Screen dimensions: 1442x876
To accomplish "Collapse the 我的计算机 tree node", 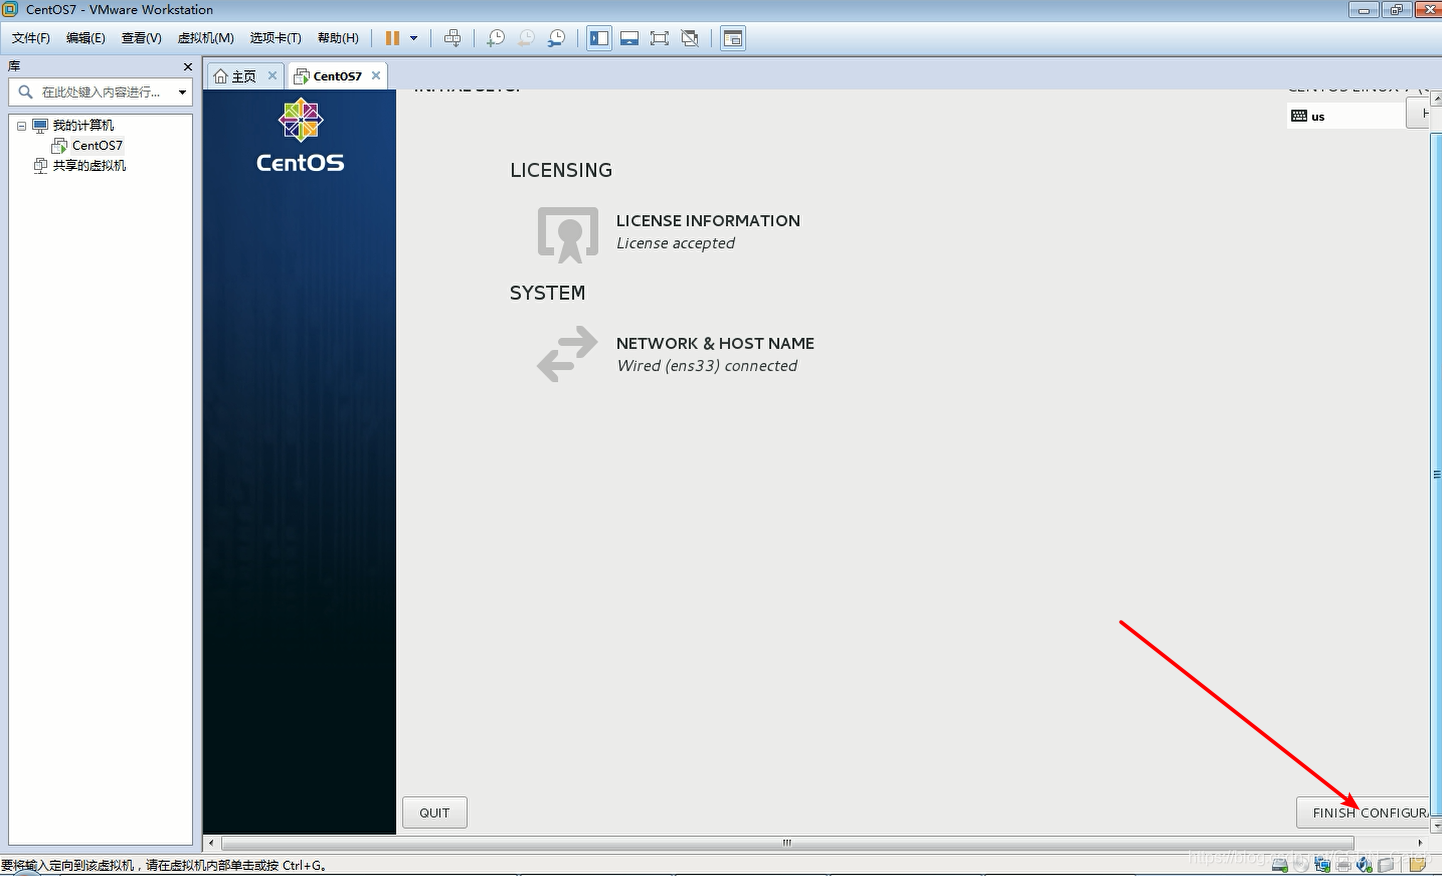I will [x=21, y=126].
